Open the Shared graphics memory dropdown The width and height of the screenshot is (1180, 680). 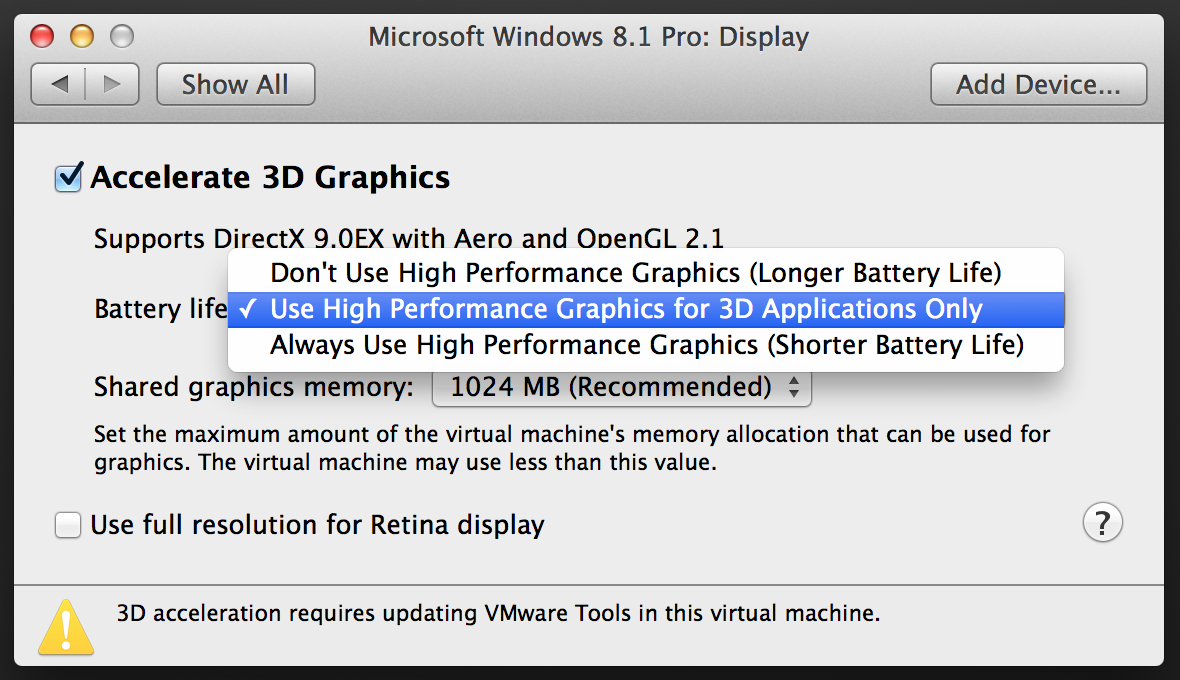(x=621, y=388)
